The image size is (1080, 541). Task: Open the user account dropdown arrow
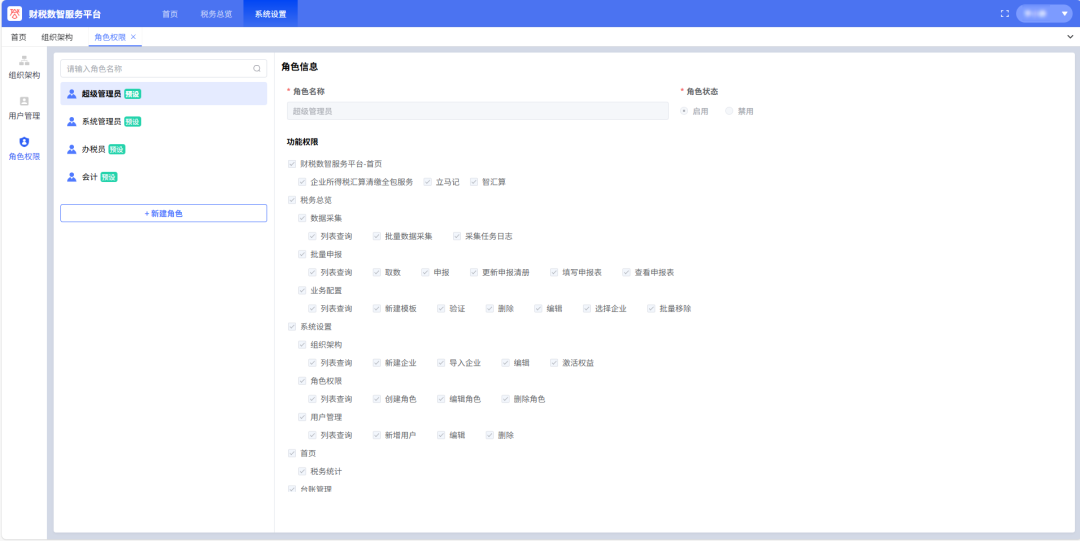[x=1064, y=14]
